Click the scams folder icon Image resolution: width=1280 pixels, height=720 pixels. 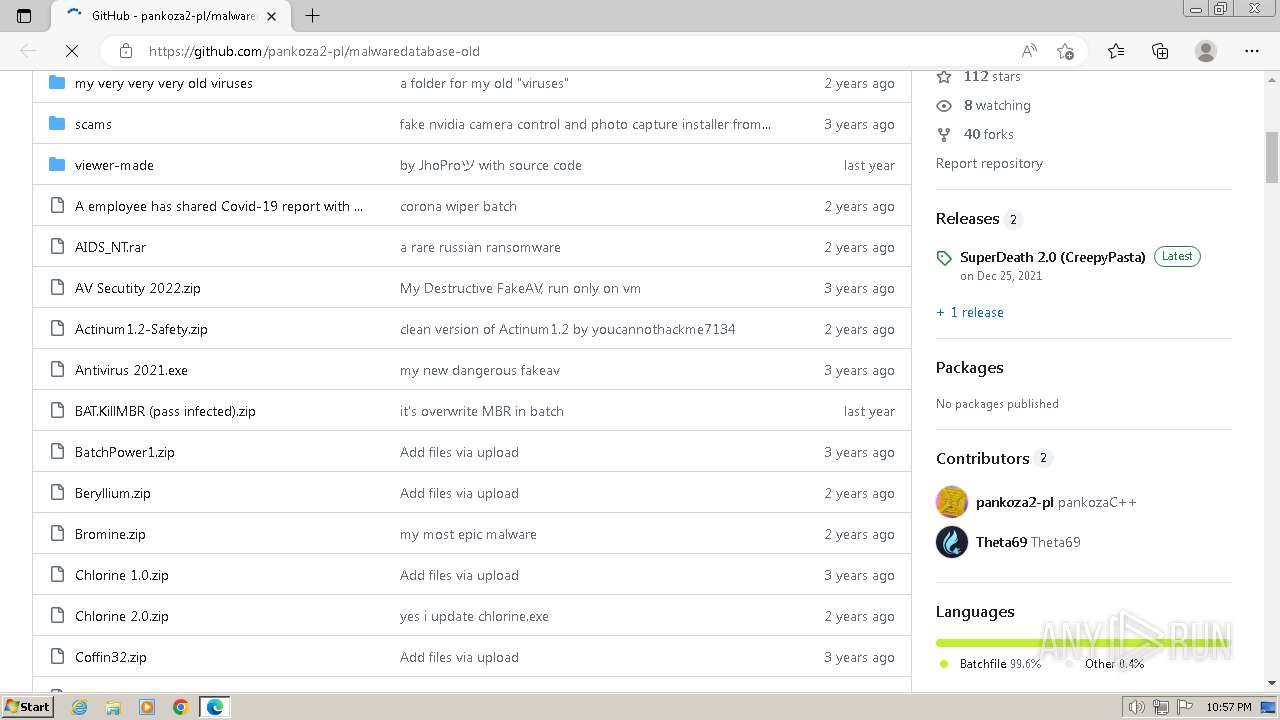coord(57,124)
